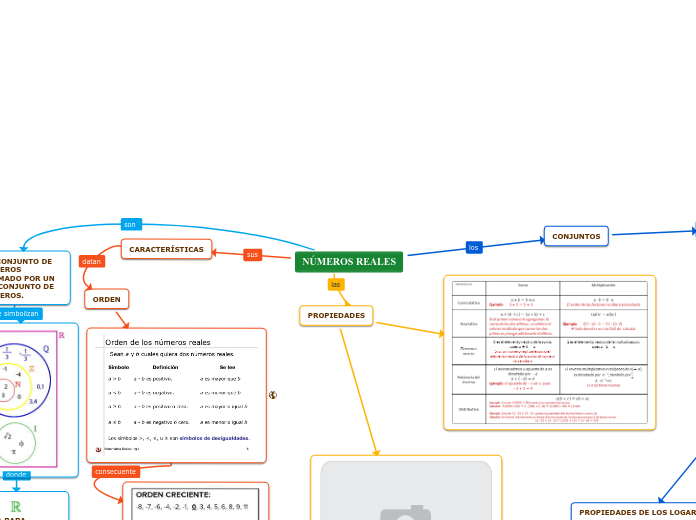Image resolution: width=696 pixels, height=520 pixels.
Task: Select the PROPIEDADES node
Action: 336,316
